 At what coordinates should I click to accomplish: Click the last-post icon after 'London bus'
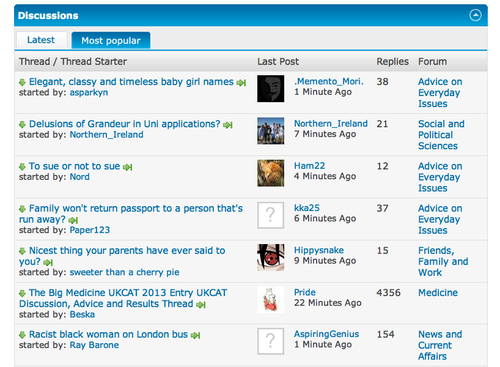coord(195,335)
